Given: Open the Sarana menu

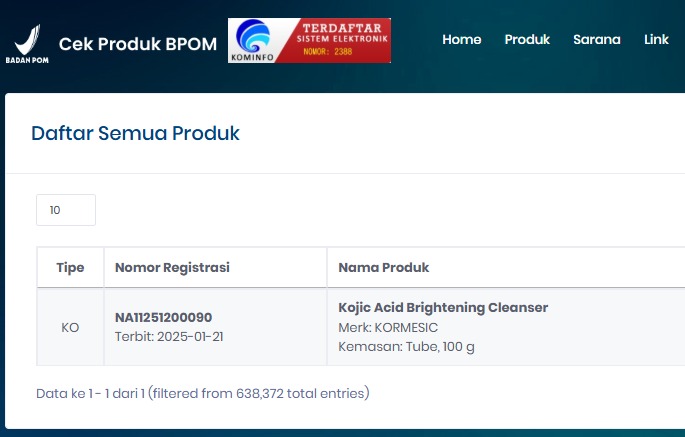Looking at the screenshot, I should [597, 40].
